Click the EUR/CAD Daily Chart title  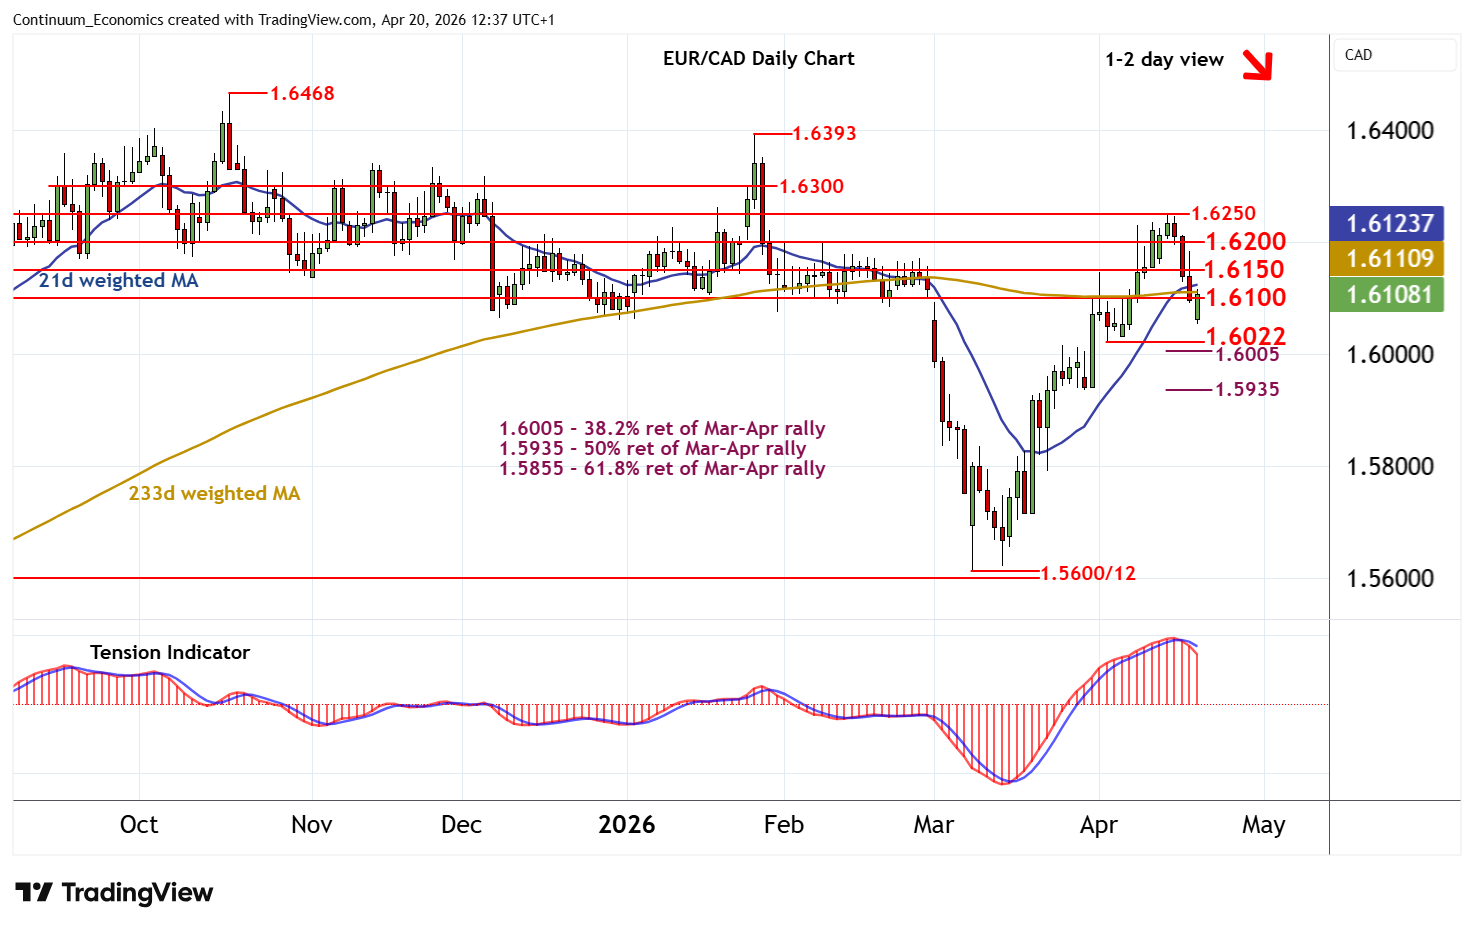758,58
